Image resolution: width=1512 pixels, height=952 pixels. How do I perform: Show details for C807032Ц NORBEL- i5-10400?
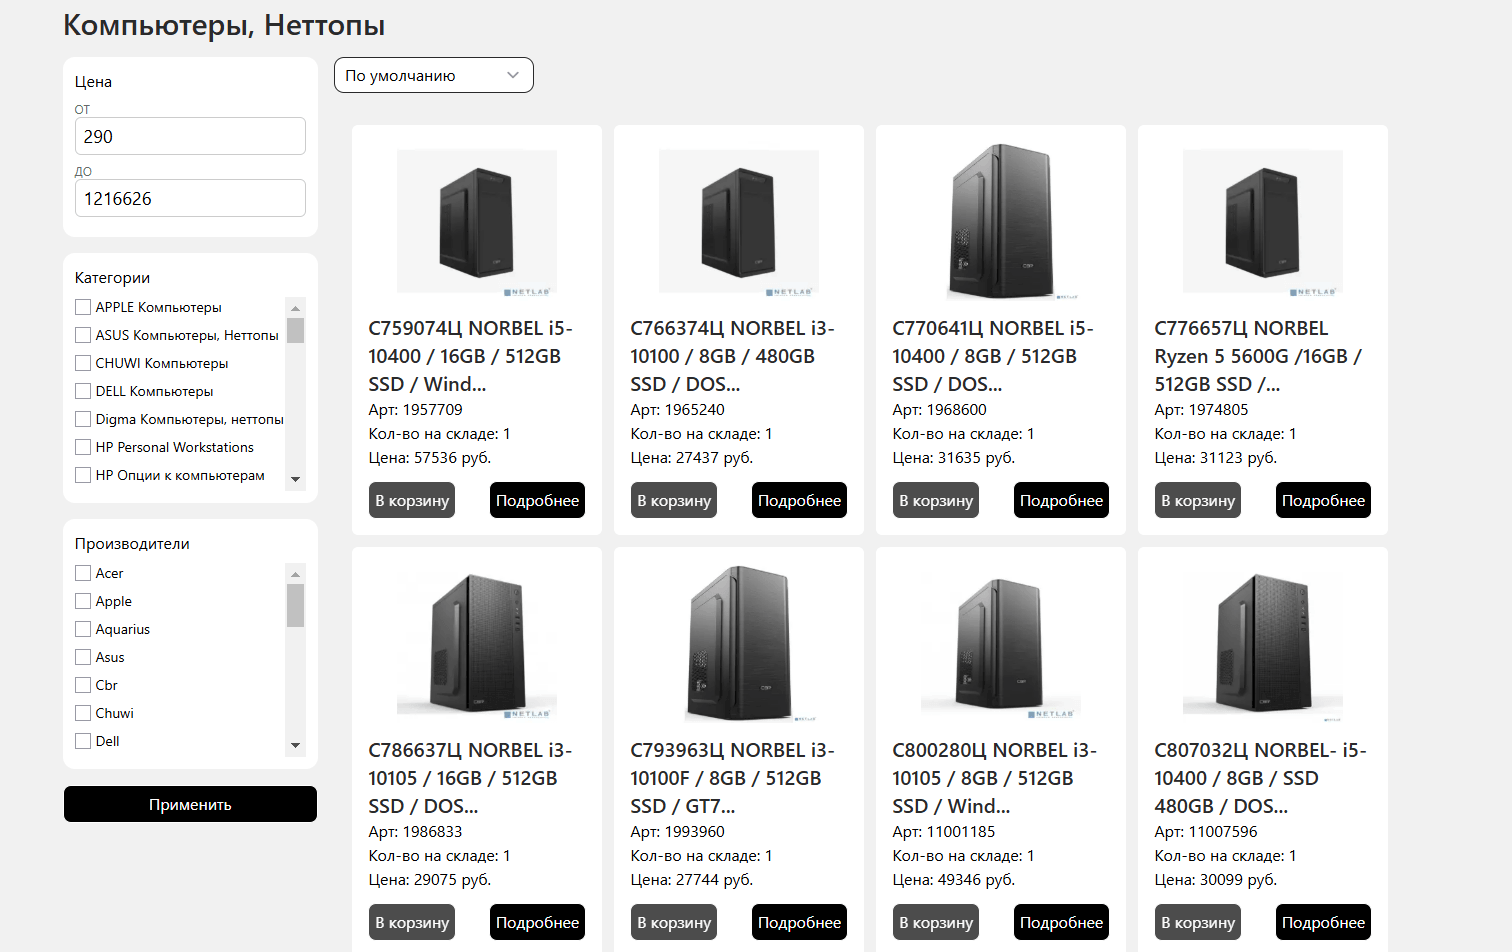click(1323, 922)
